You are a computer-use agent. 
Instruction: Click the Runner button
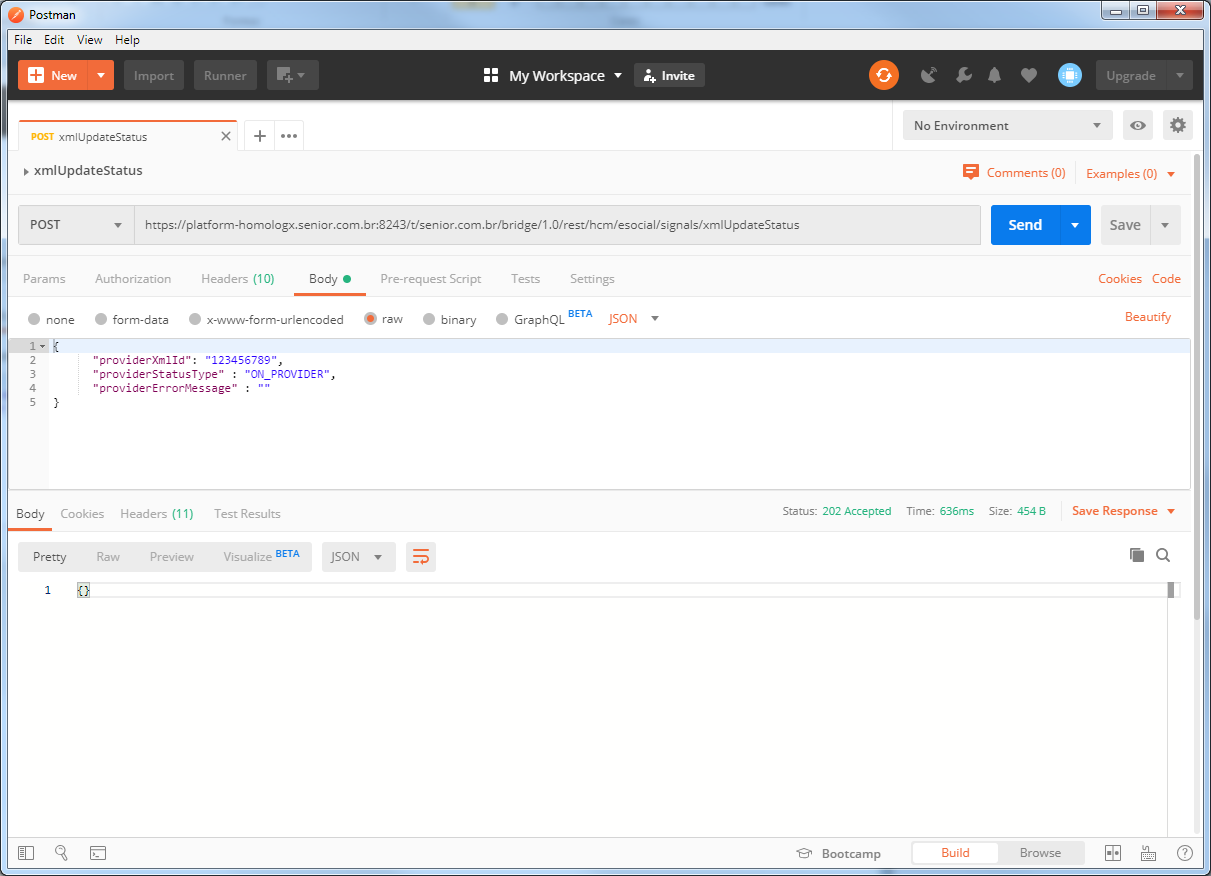(x=226, y=75)
